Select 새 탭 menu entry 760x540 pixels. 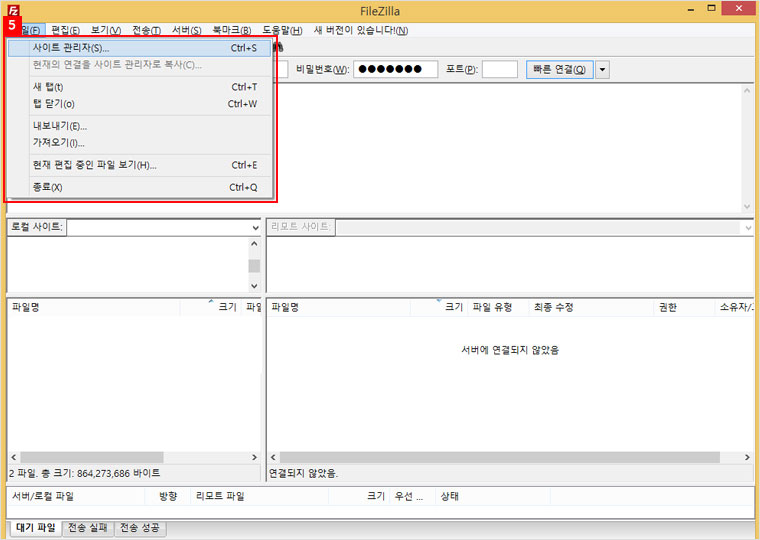click(x=48, y=87)
